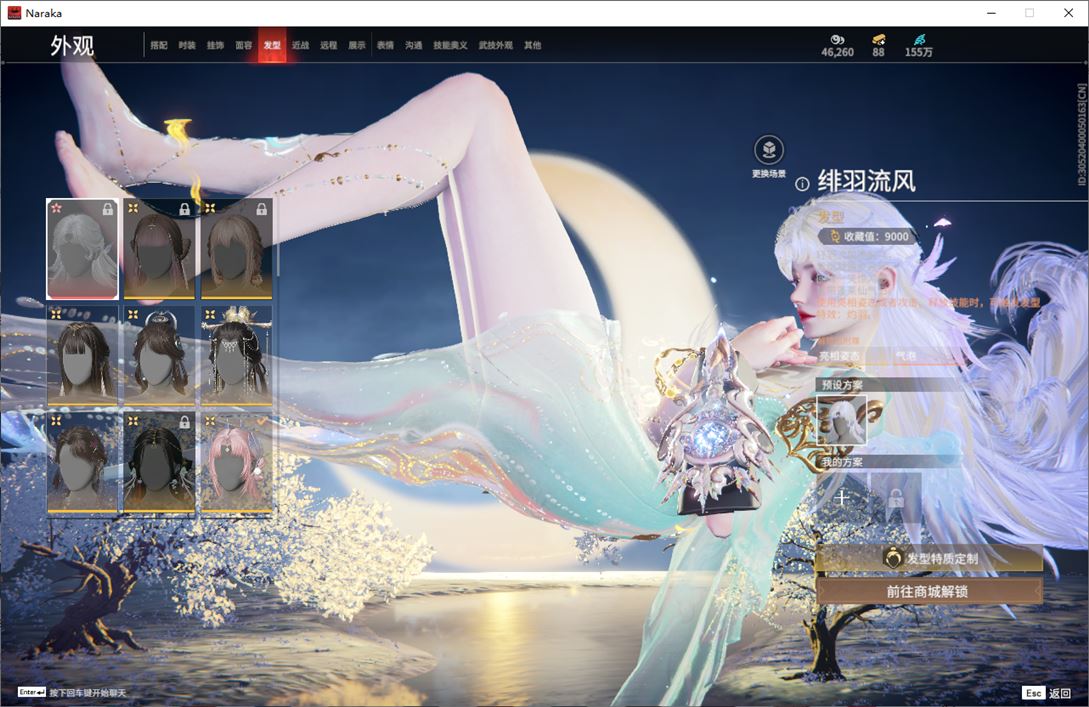Select the 气泡 sub-tab
The image size is (1089, 707).
906,356
